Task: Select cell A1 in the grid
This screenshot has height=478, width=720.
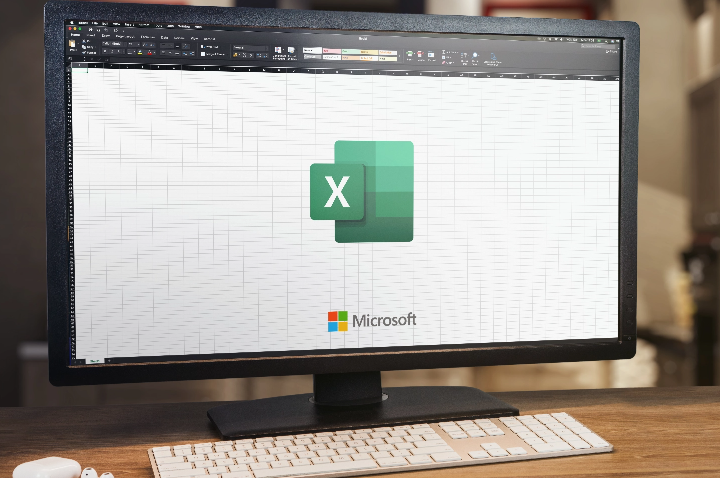Action: [x=79, y=70]
